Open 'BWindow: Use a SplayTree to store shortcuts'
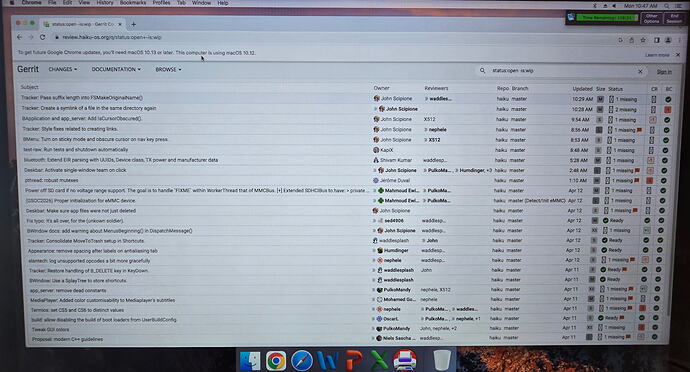Viewport: 690px width, 372px height. tap(78, 280)
